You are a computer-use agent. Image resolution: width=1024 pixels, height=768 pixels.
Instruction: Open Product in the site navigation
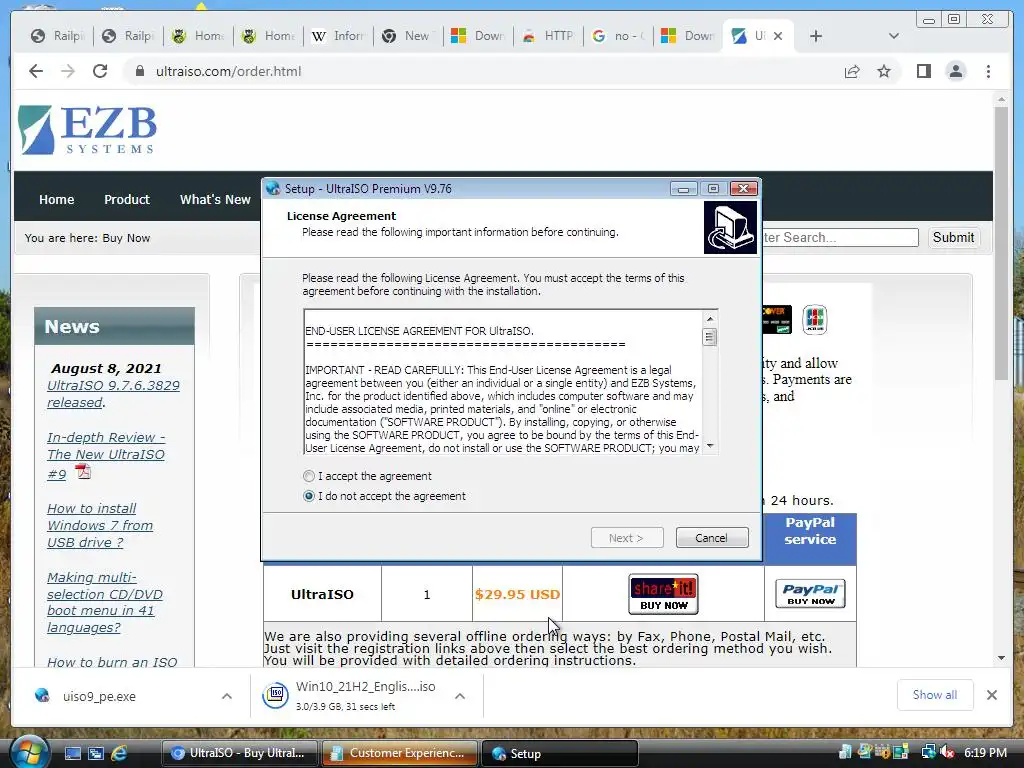pyautogui.click(x=127, y=199)
